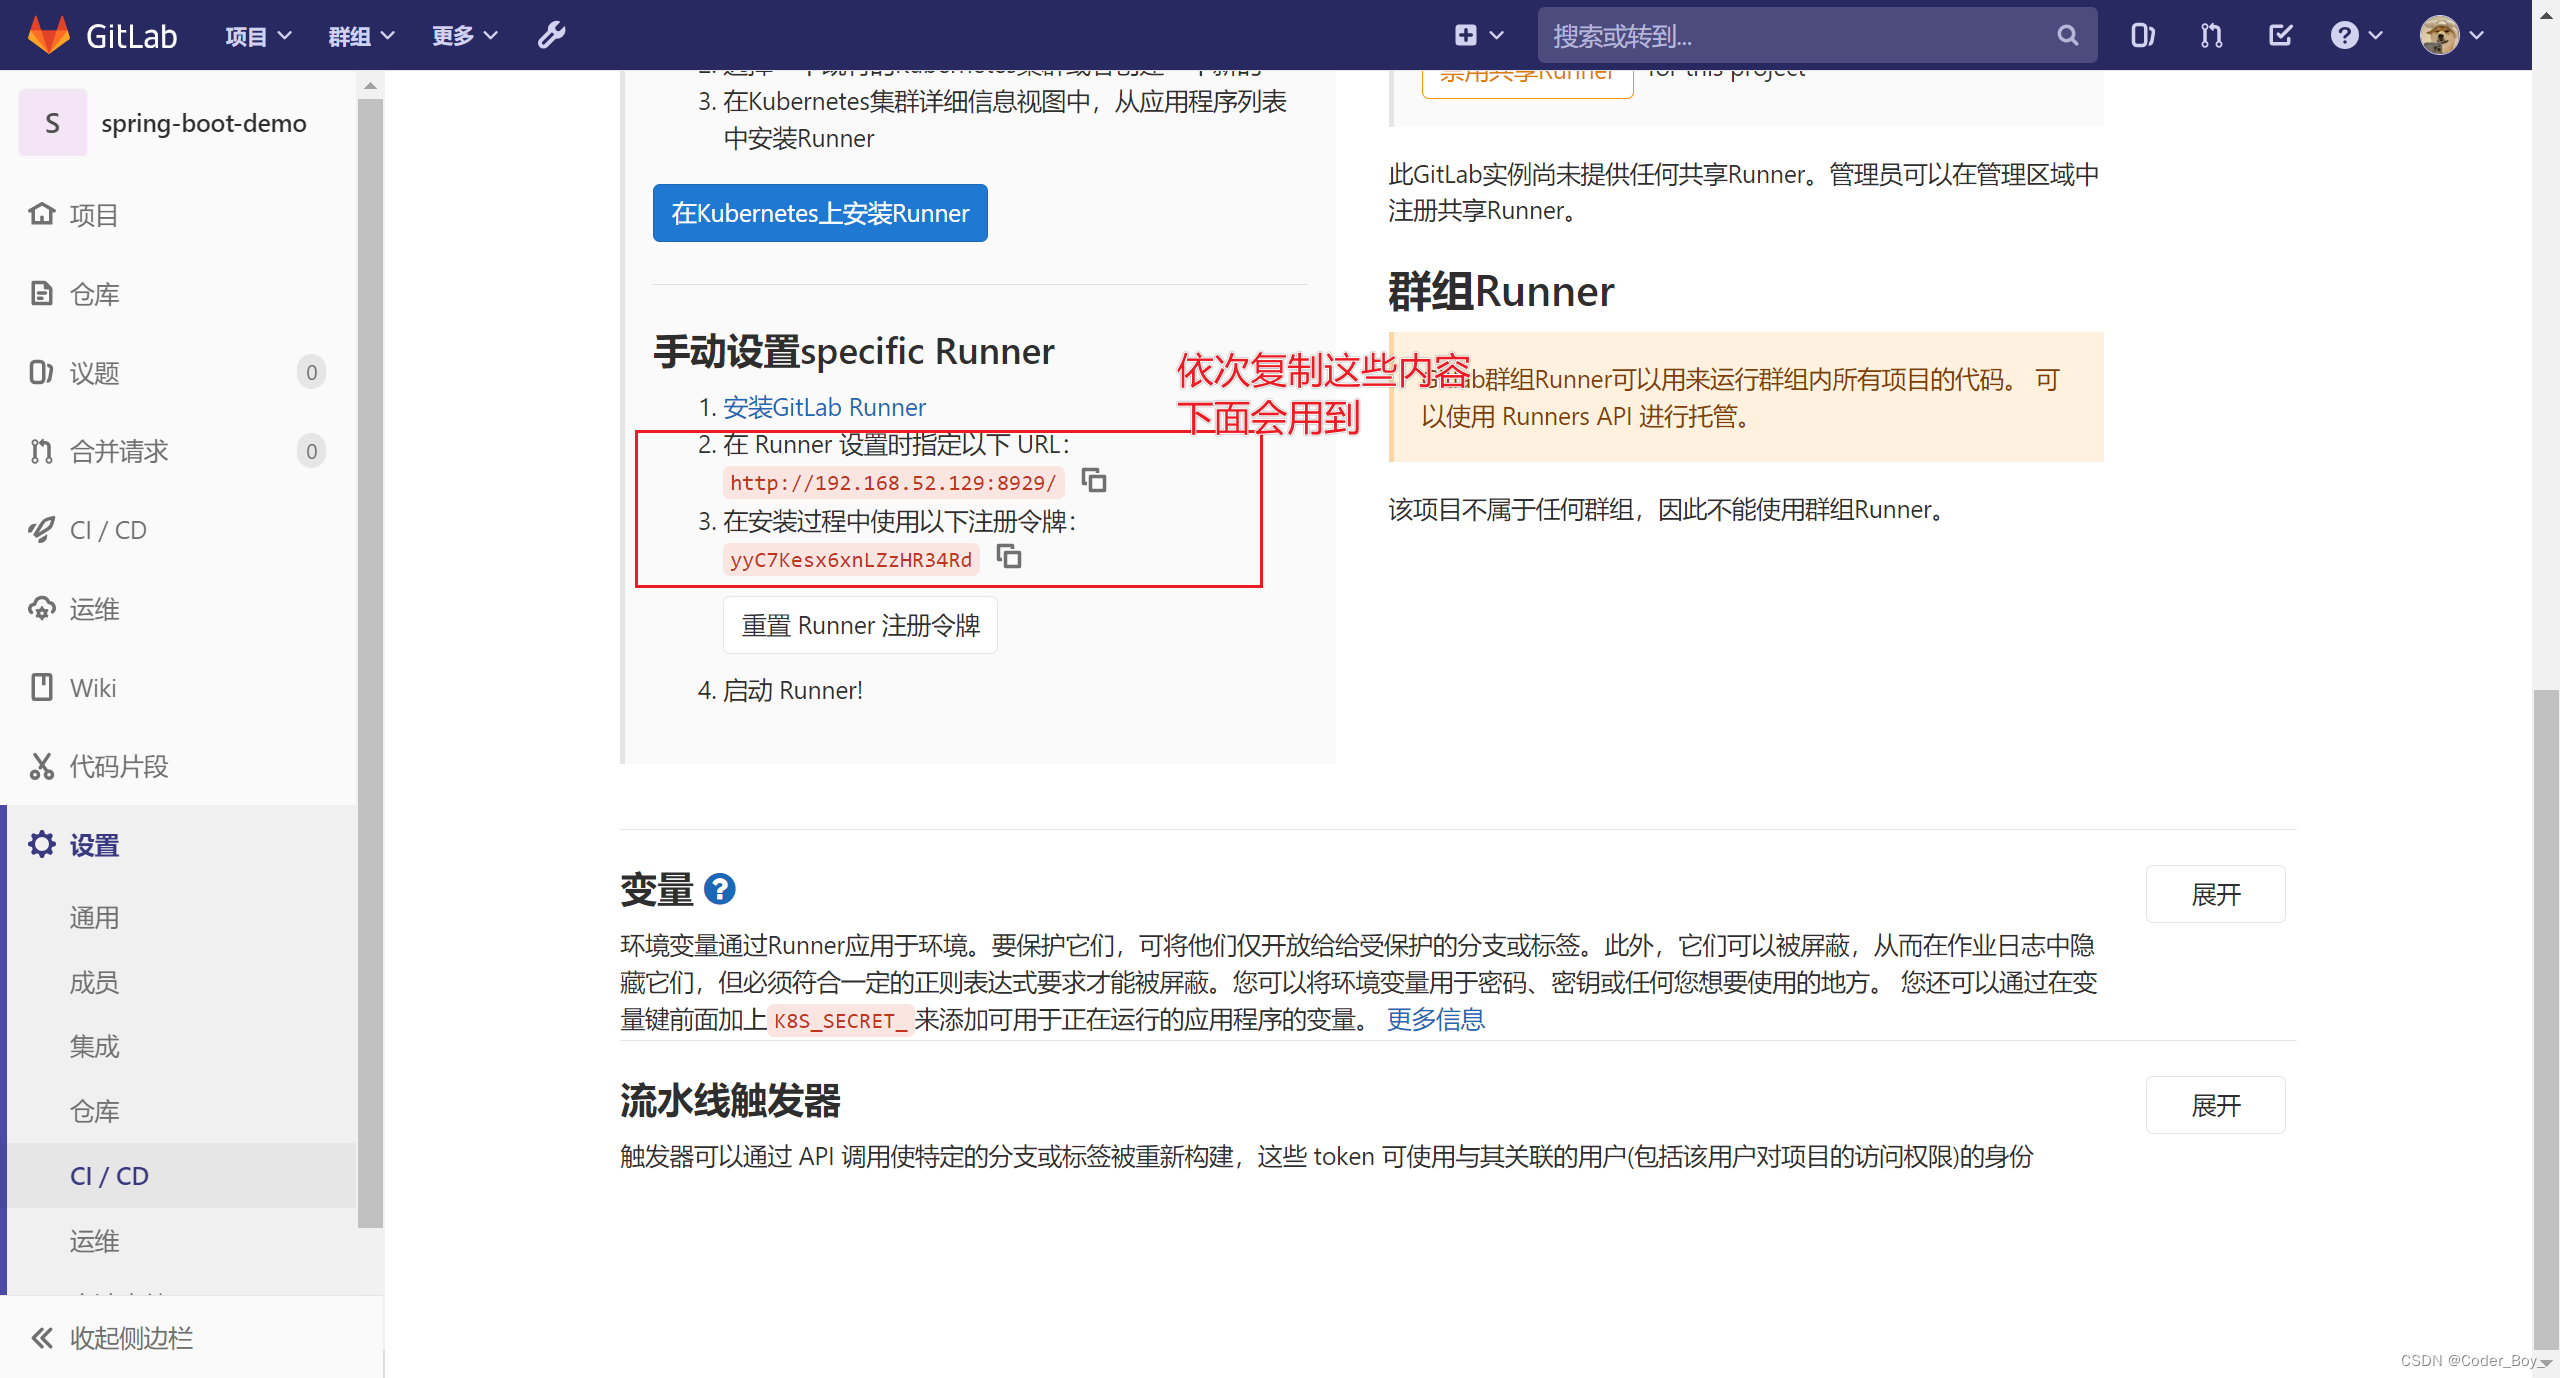Open the 更多 dropdown in top navbar
2560x1378 pixels.
coord(464,36)
